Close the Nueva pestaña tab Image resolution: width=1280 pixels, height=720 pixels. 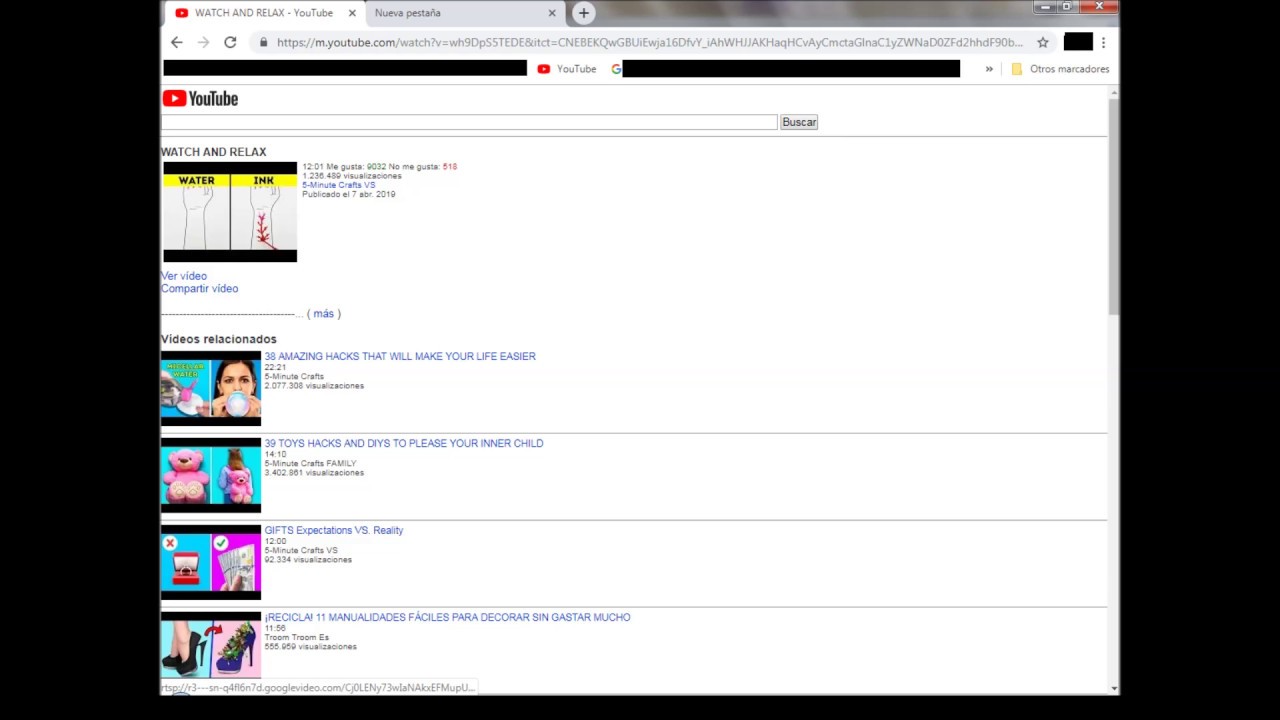(x=552, y=13)
